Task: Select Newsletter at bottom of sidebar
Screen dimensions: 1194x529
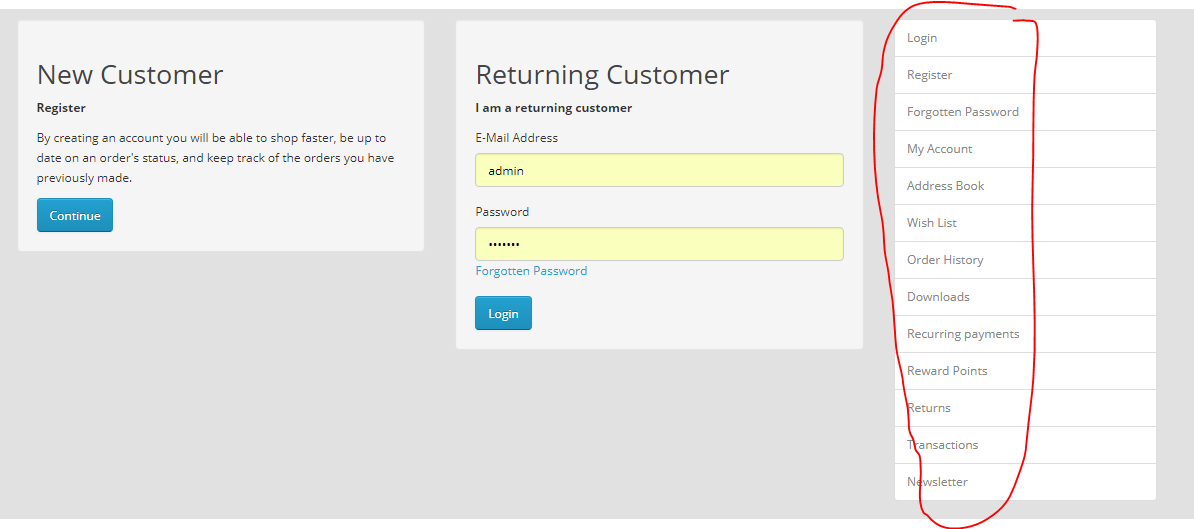Action: [1025, 483]
